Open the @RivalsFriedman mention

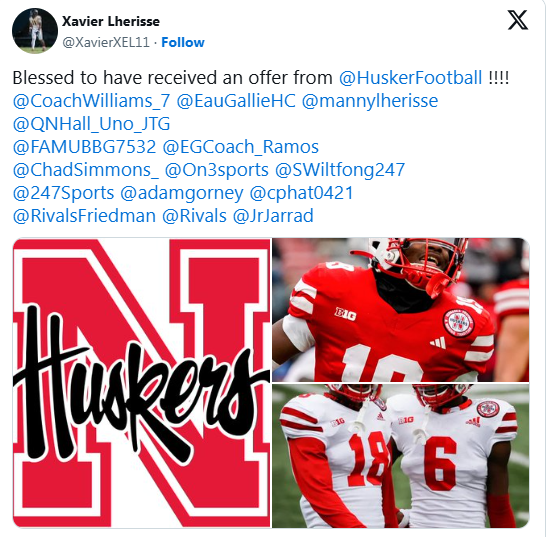(84, 216)
